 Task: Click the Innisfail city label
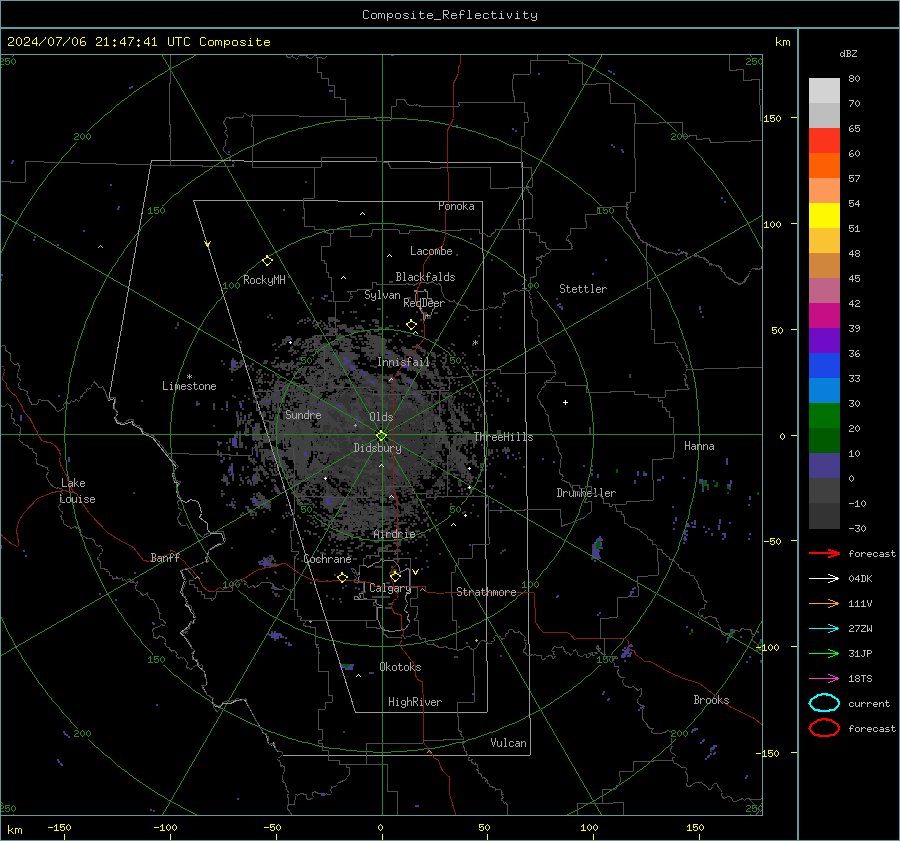(403, 362)
